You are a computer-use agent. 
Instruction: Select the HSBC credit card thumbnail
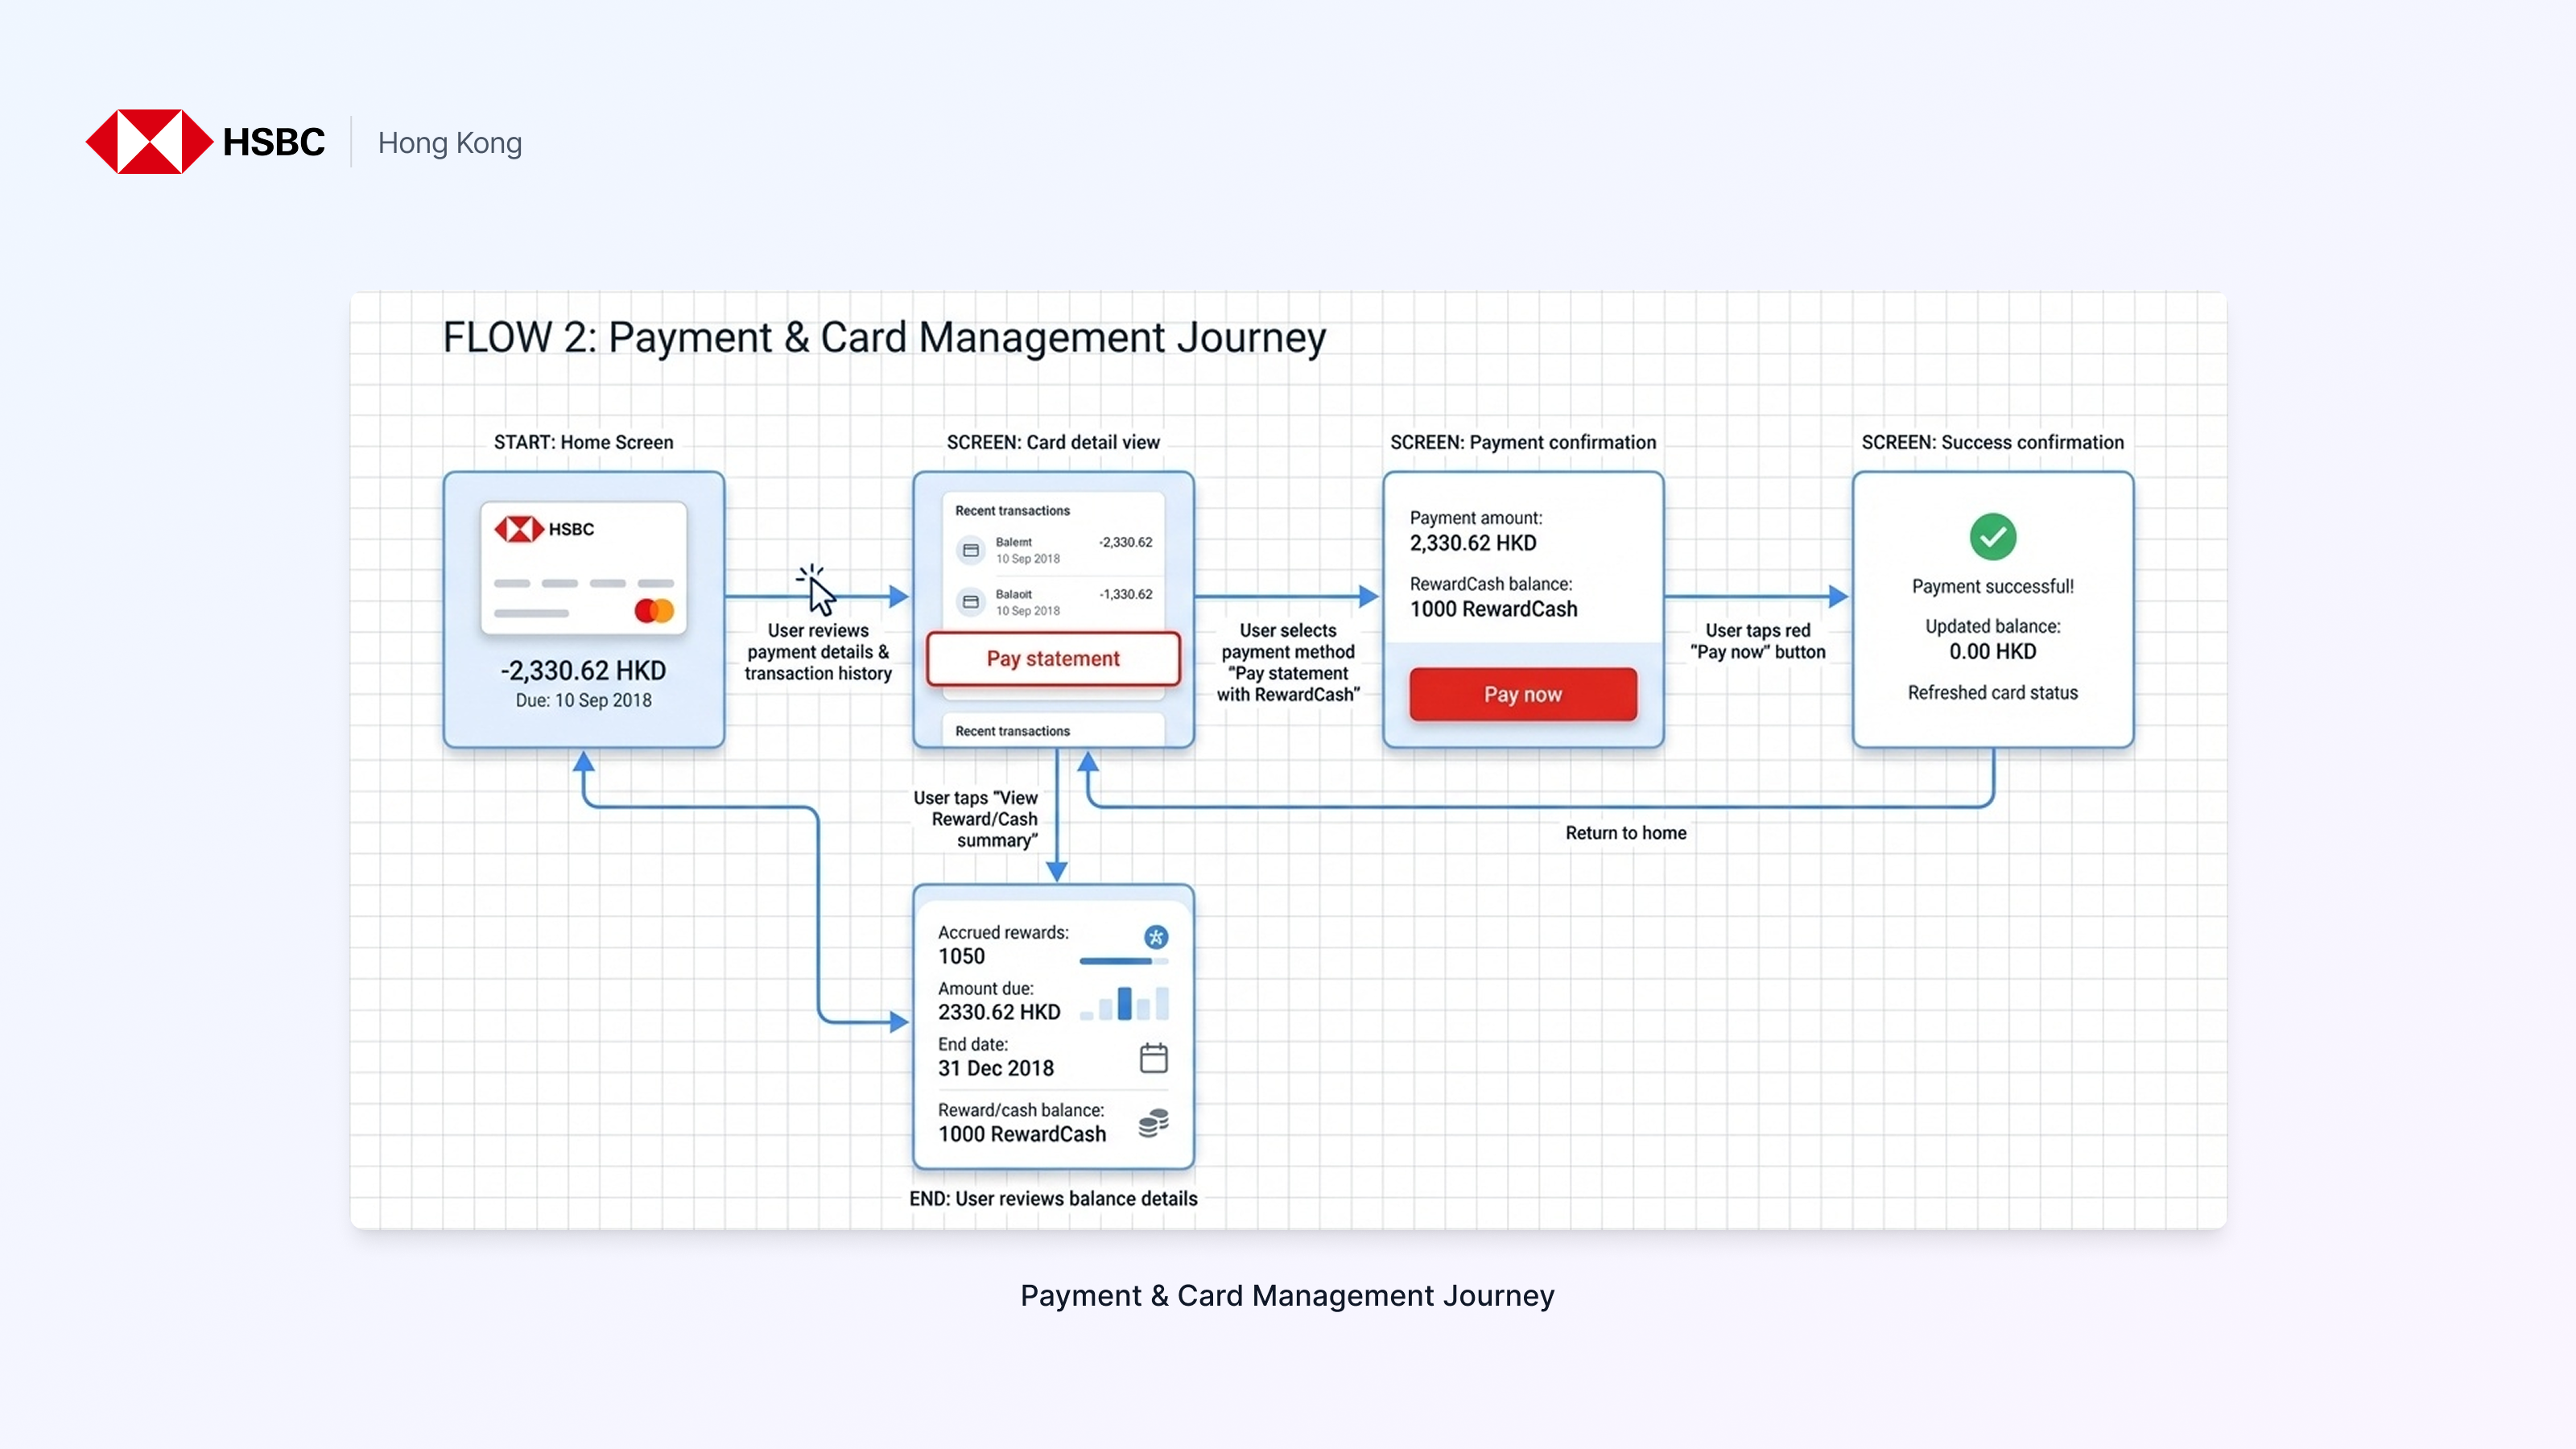(583, 568)
